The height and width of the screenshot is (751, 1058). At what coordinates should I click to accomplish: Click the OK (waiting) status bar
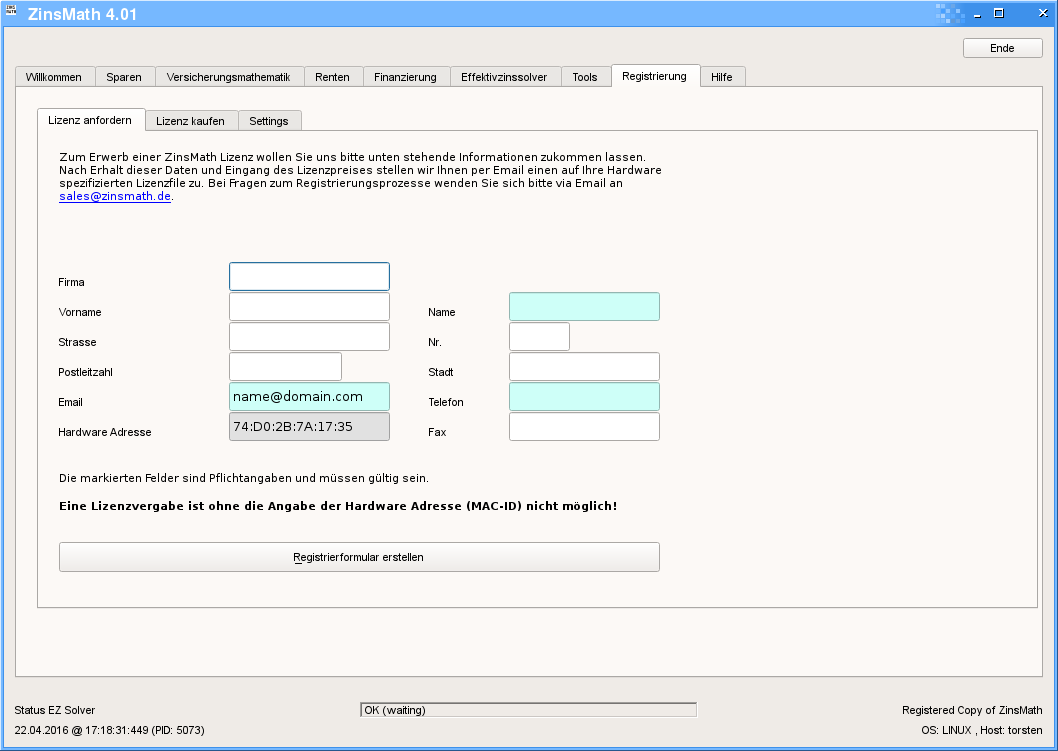click(528, 710)
